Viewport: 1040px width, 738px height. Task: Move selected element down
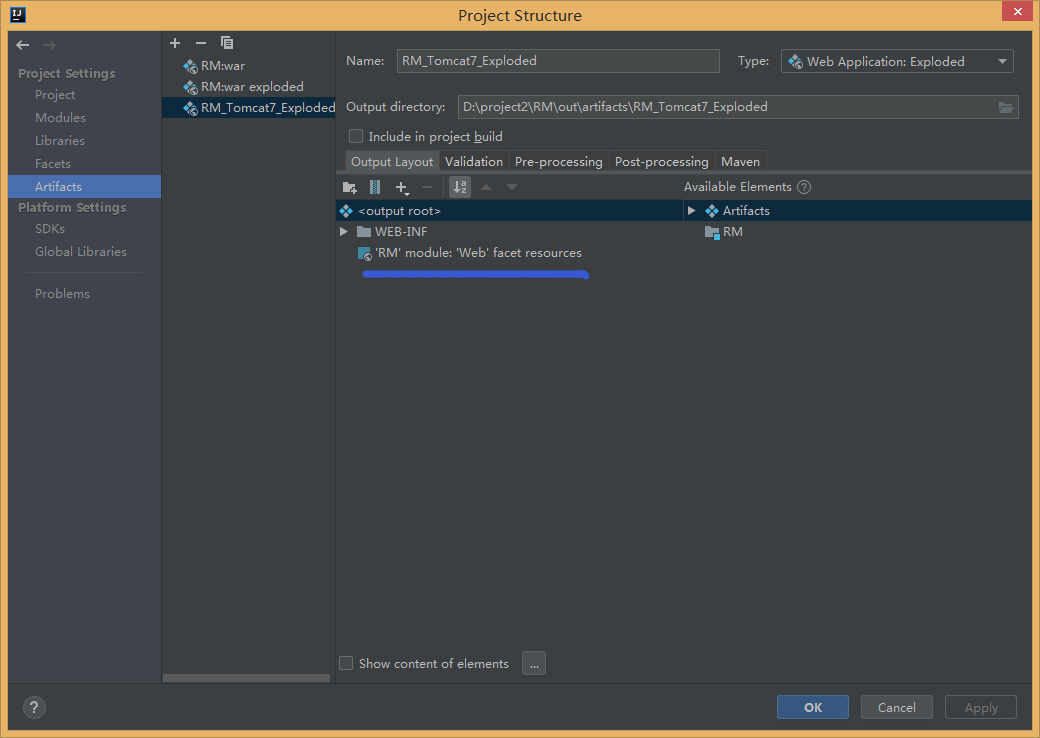click(x=512, y=188)
